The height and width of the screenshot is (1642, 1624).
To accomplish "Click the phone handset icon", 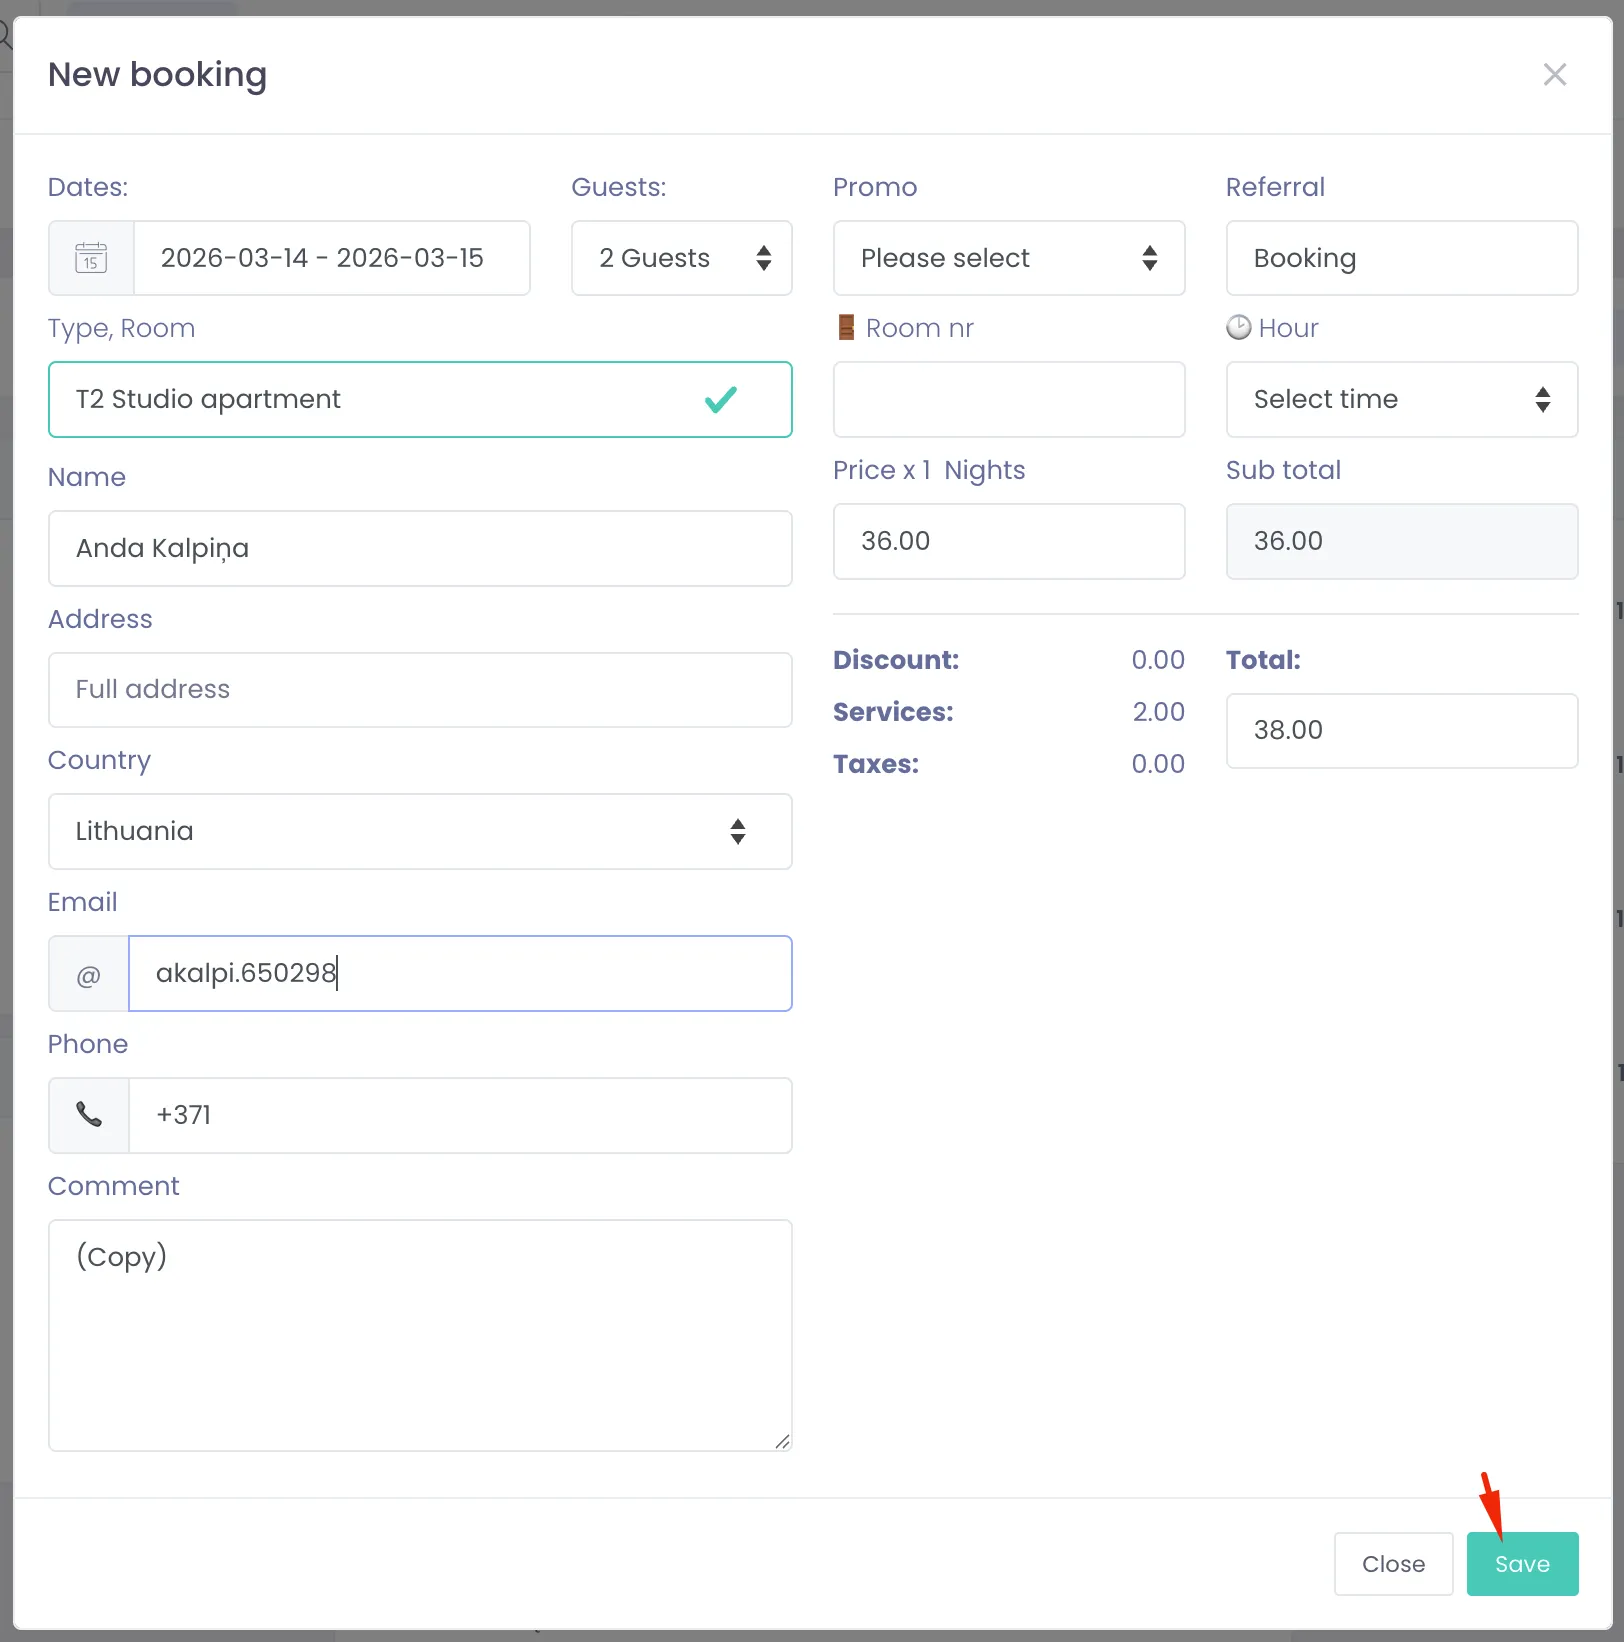I will [x=89, y=1115].
